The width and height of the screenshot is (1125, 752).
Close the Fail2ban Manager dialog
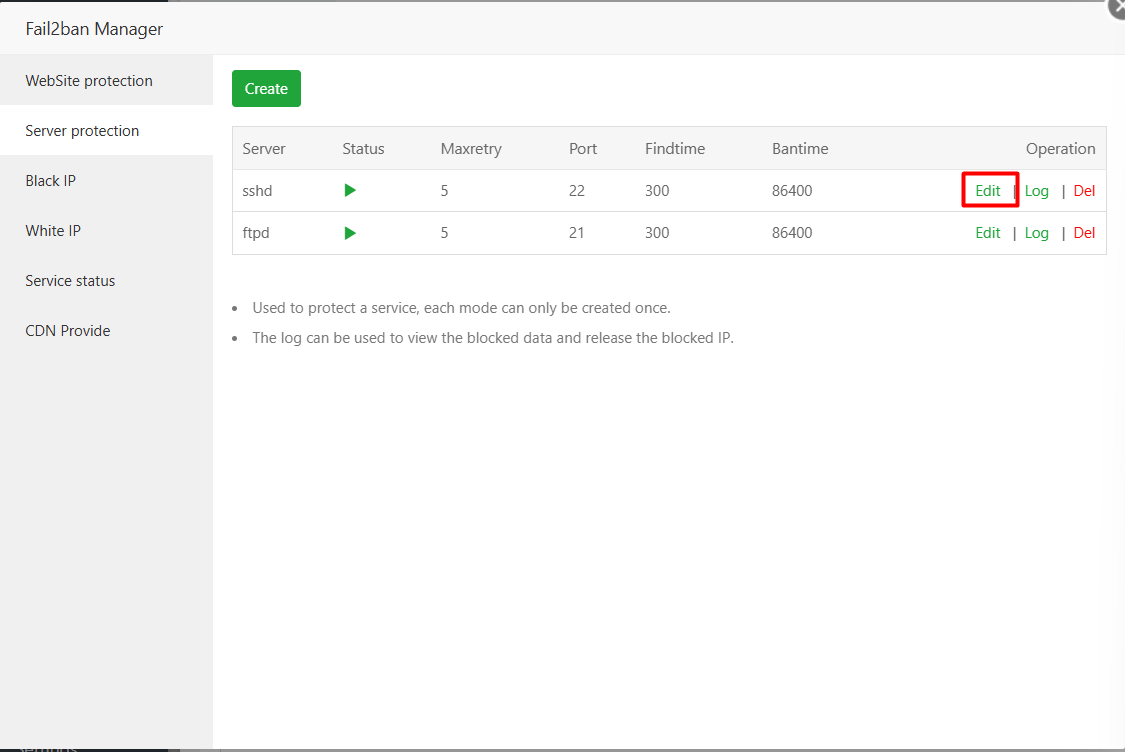(1118, 6)
